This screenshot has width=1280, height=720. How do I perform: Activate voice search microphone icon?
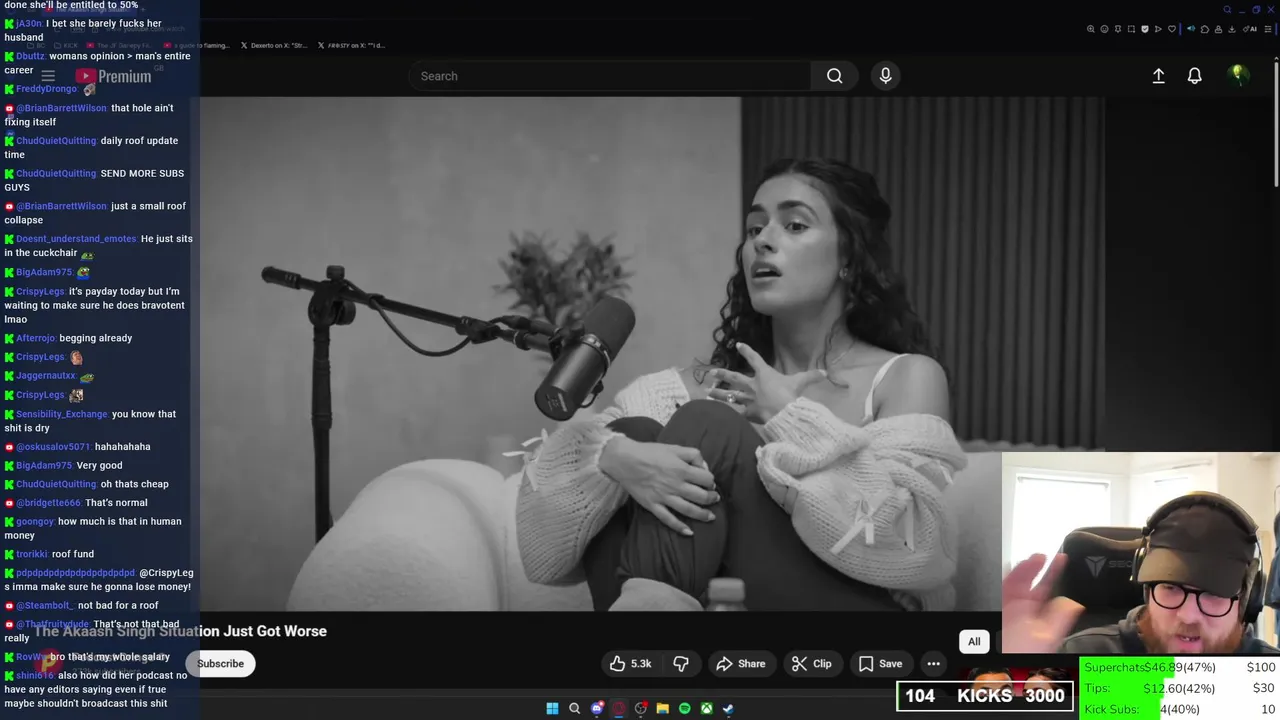[885, 76]
